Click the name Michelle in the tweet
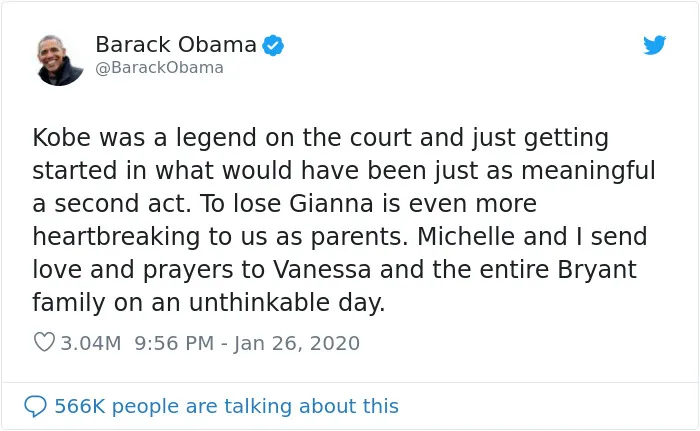700x431 pixels. 466,236
